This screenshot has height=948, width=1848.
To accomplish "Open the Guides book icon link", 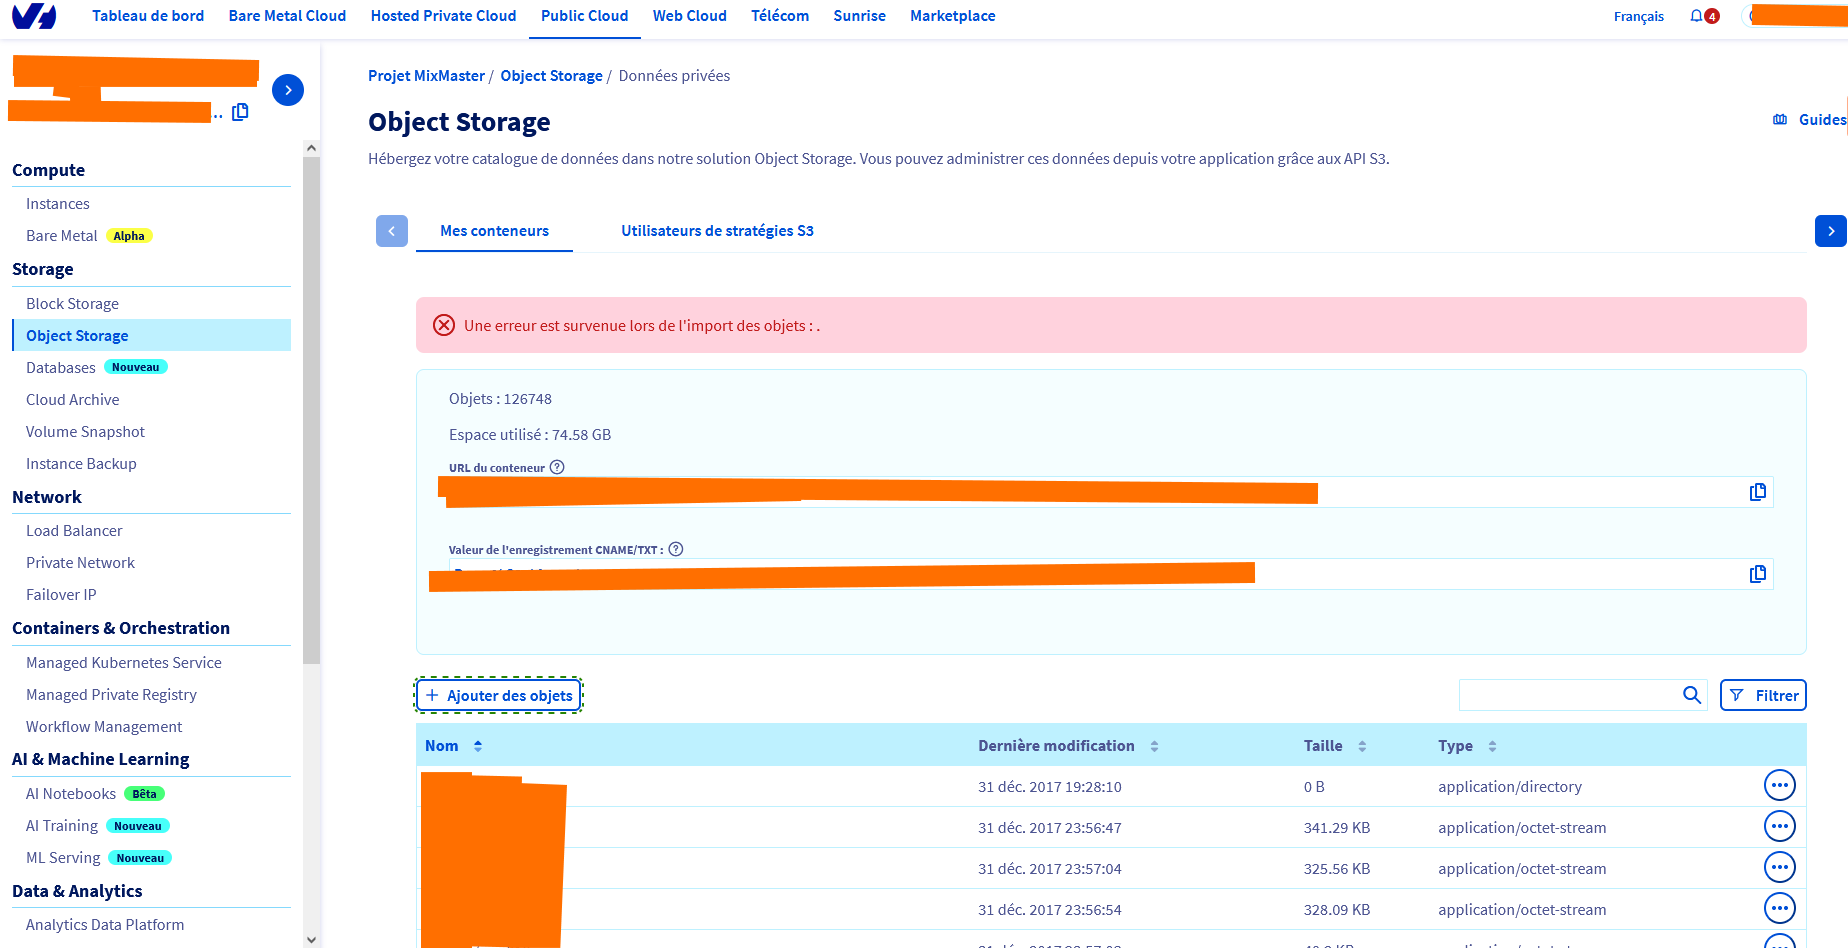I will click(1780, 120).
